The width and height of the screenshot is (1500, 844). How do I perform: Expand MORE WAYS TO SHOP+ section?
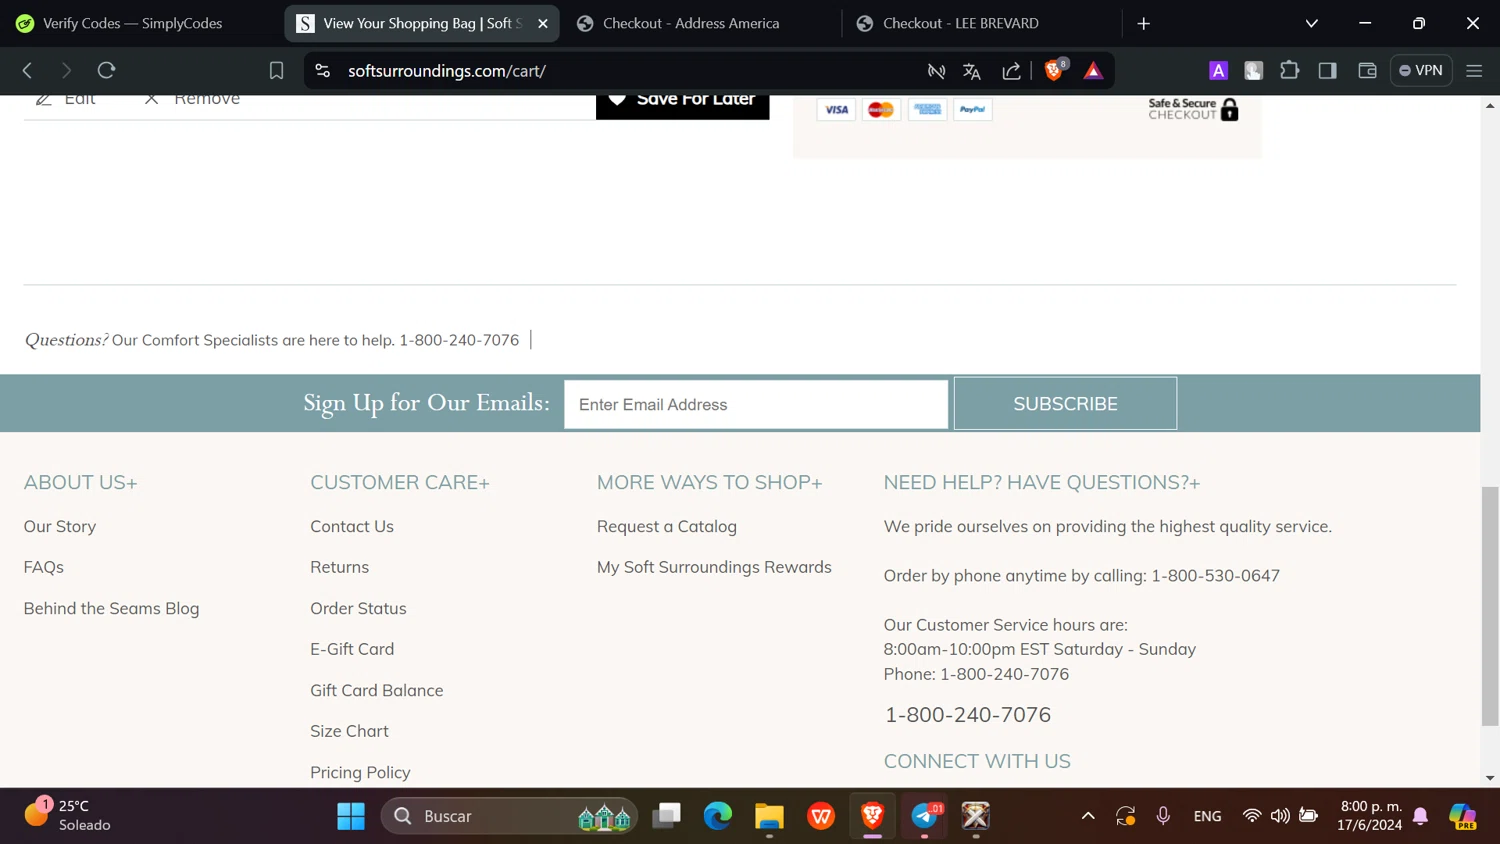(710, 482)
